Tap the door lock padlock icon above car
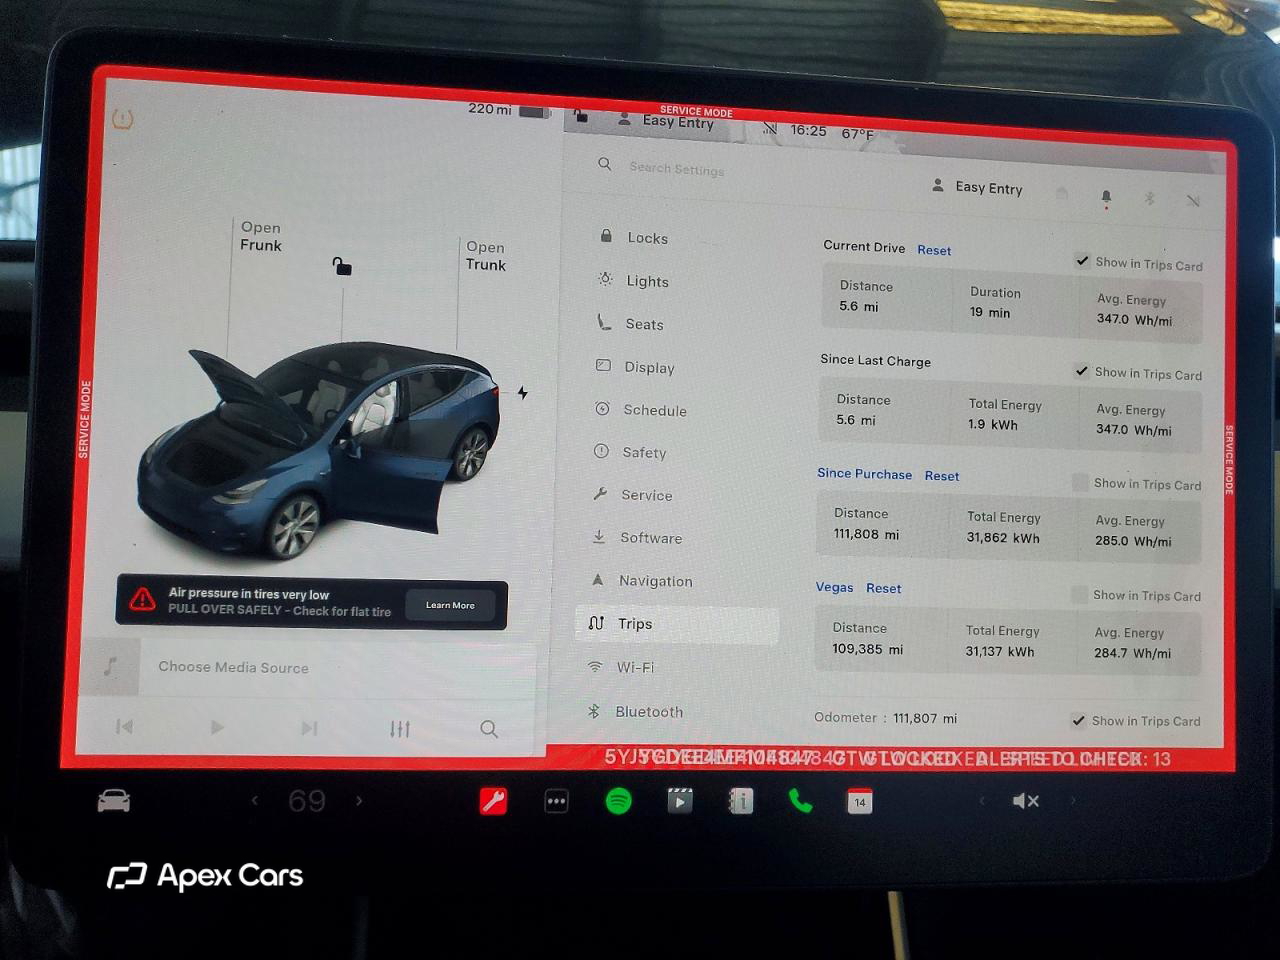 coord(342,266)
